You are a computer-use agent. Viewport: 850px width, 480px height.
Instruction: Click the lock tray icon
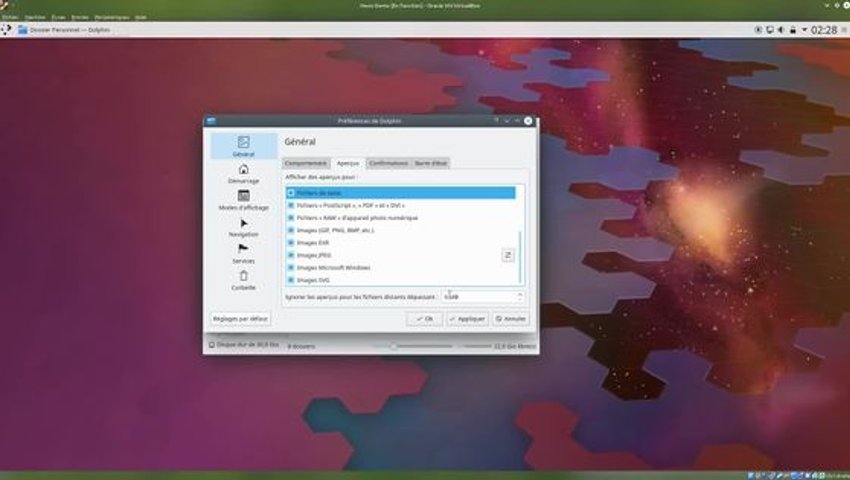(793, 30)
